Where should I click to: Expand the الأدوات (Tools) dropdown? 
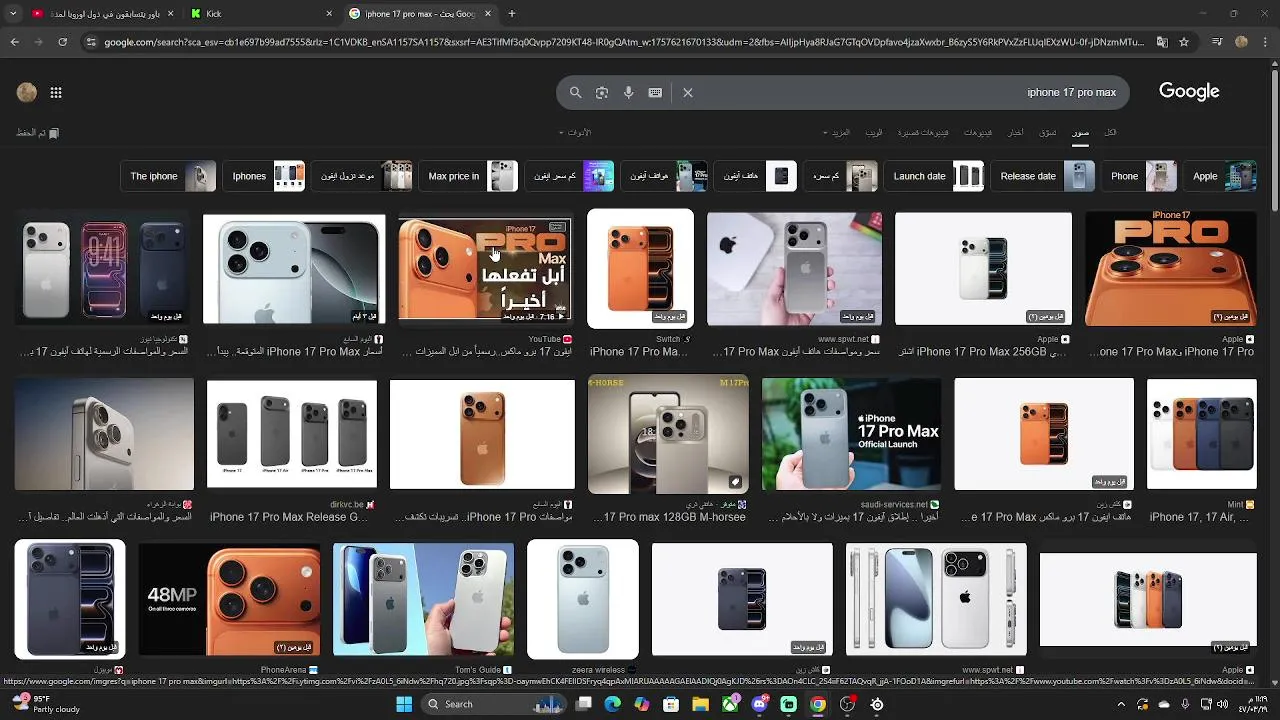coord(575,132)
